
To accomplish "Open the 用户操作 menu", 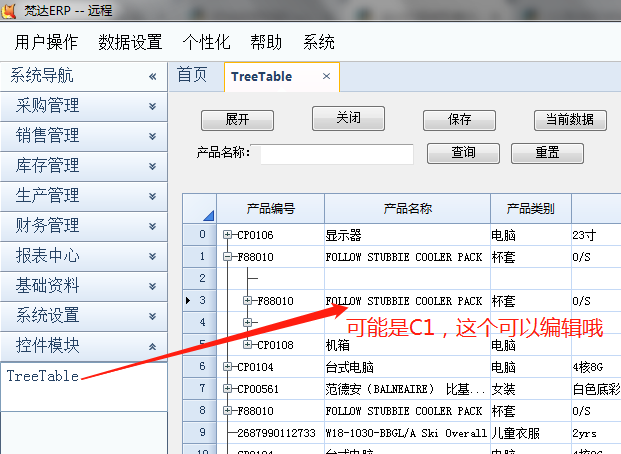I will tap(46, 42).
